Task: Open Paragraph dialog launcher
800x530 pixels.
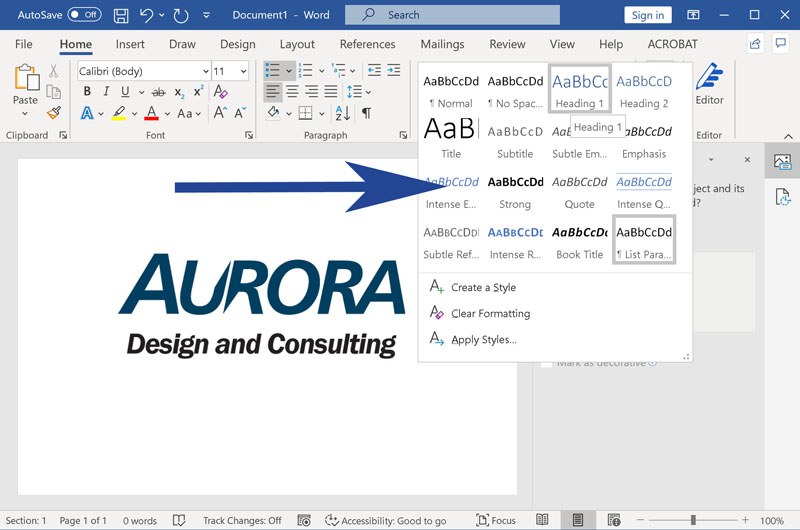Action: pyautogui.click(x=403, y=135)
